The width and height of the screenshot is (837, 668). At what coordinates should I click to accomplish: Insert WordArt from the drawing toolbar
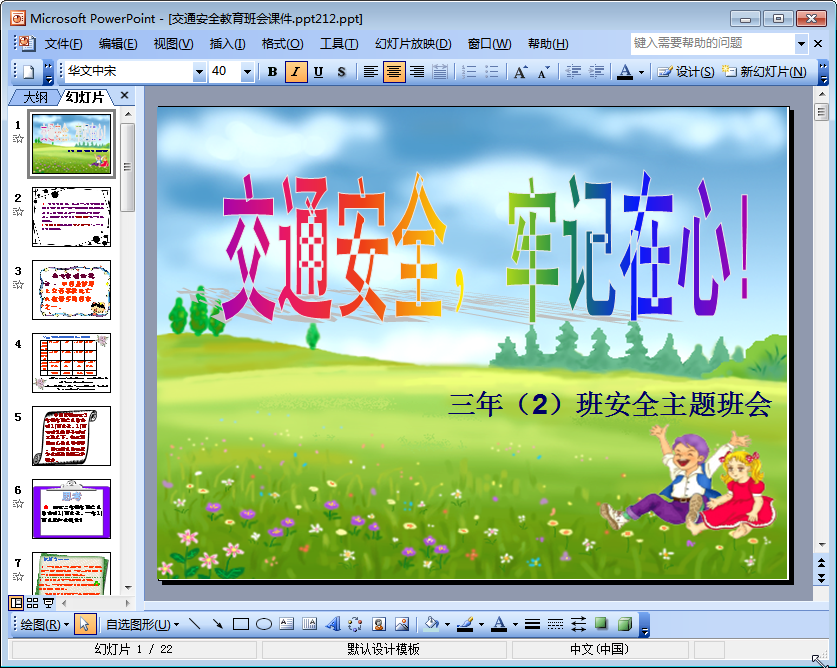tap(333, 624)
